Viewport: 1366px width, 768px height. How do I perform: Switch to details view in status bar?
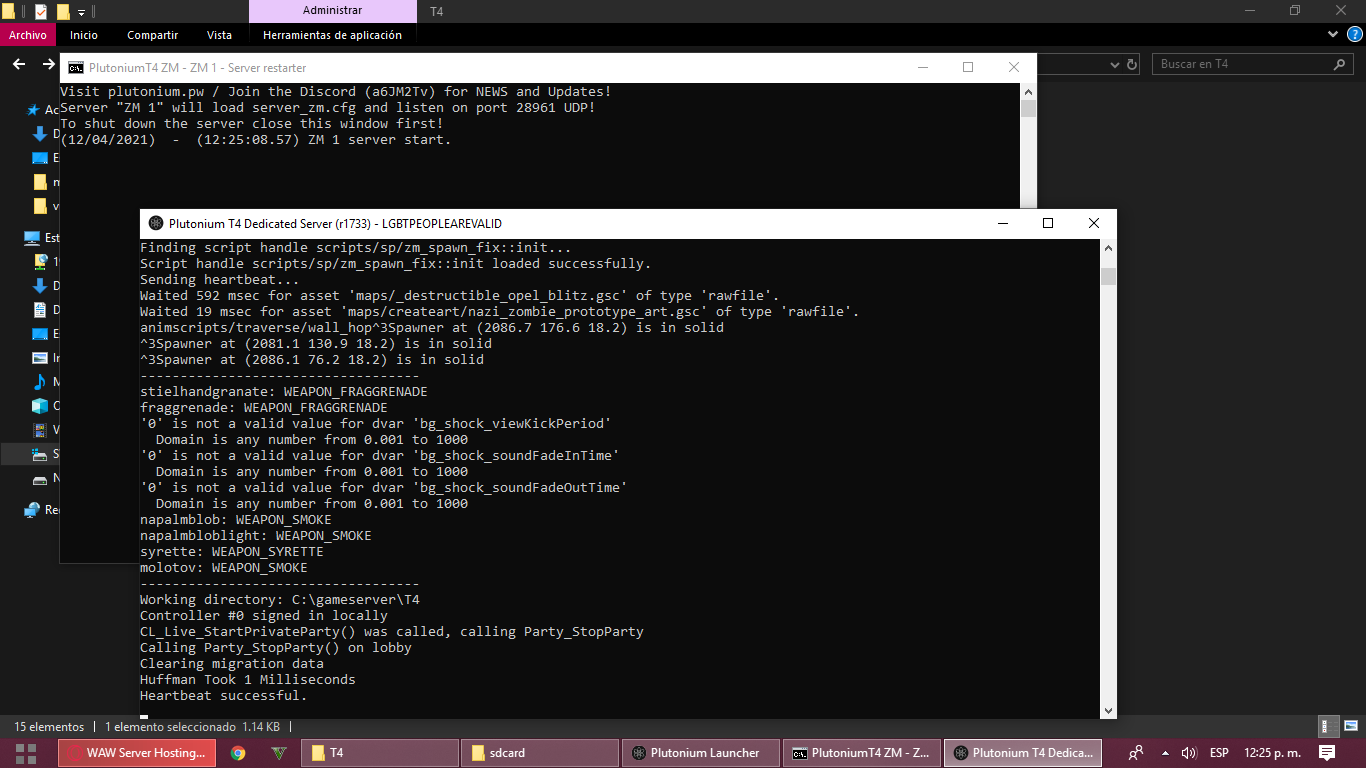click(x=1327, y=727)
